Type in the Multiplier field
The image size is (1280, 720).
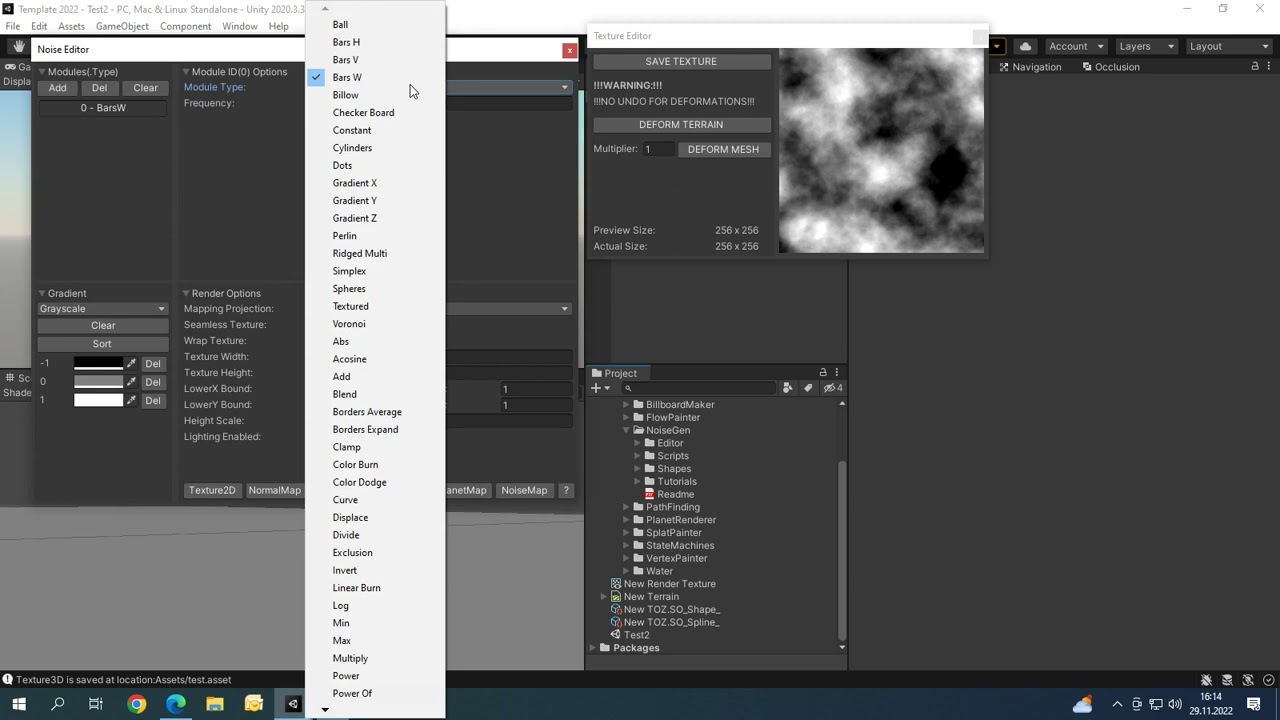point(657,149)
